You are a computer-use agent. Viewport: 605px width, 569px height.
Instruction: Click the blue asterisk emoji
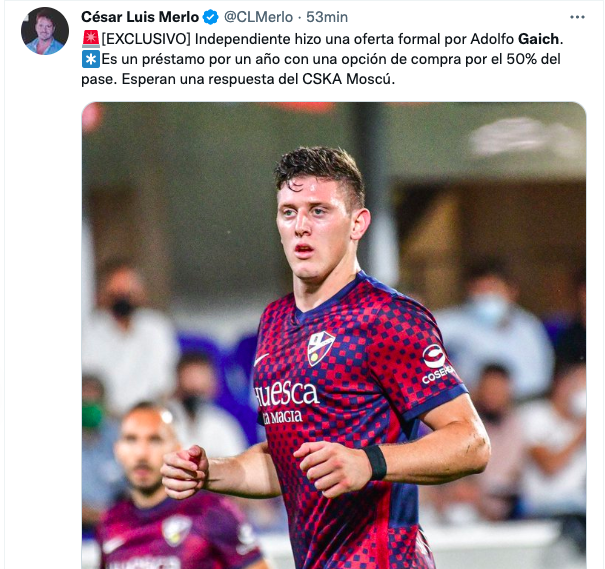[91, 59]
